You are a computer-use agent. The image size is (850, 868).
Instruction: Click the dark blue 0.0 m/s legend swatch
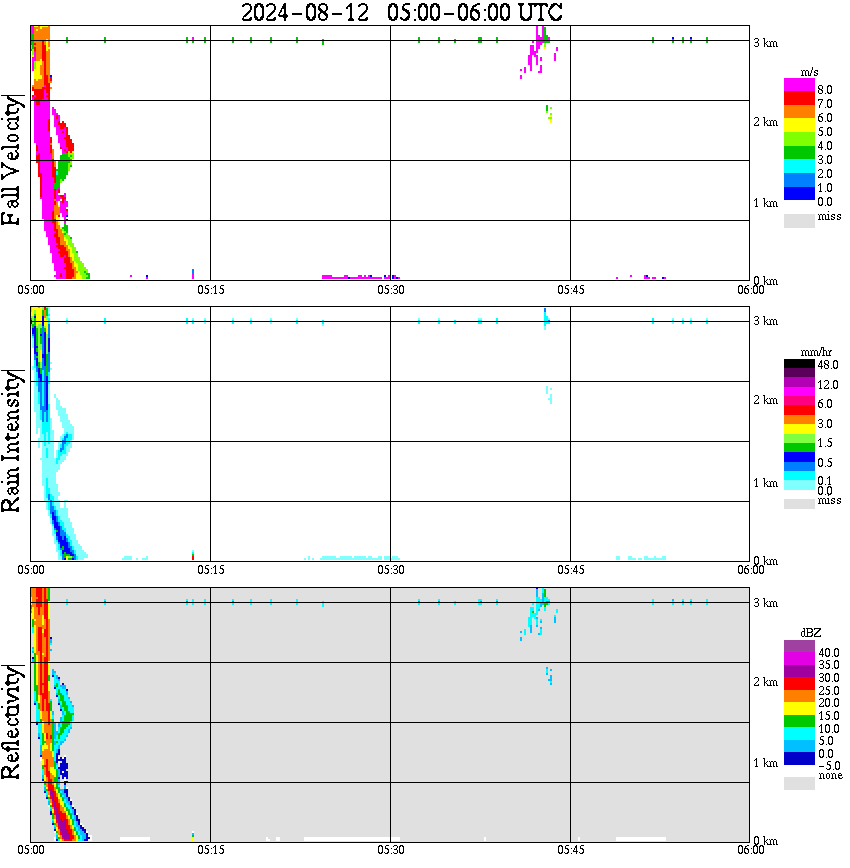[x=799, y=194]
